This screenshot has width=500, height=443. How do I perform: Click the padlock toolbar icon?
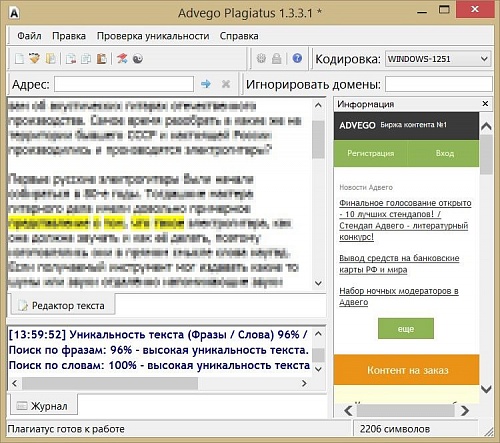[276, 59]
